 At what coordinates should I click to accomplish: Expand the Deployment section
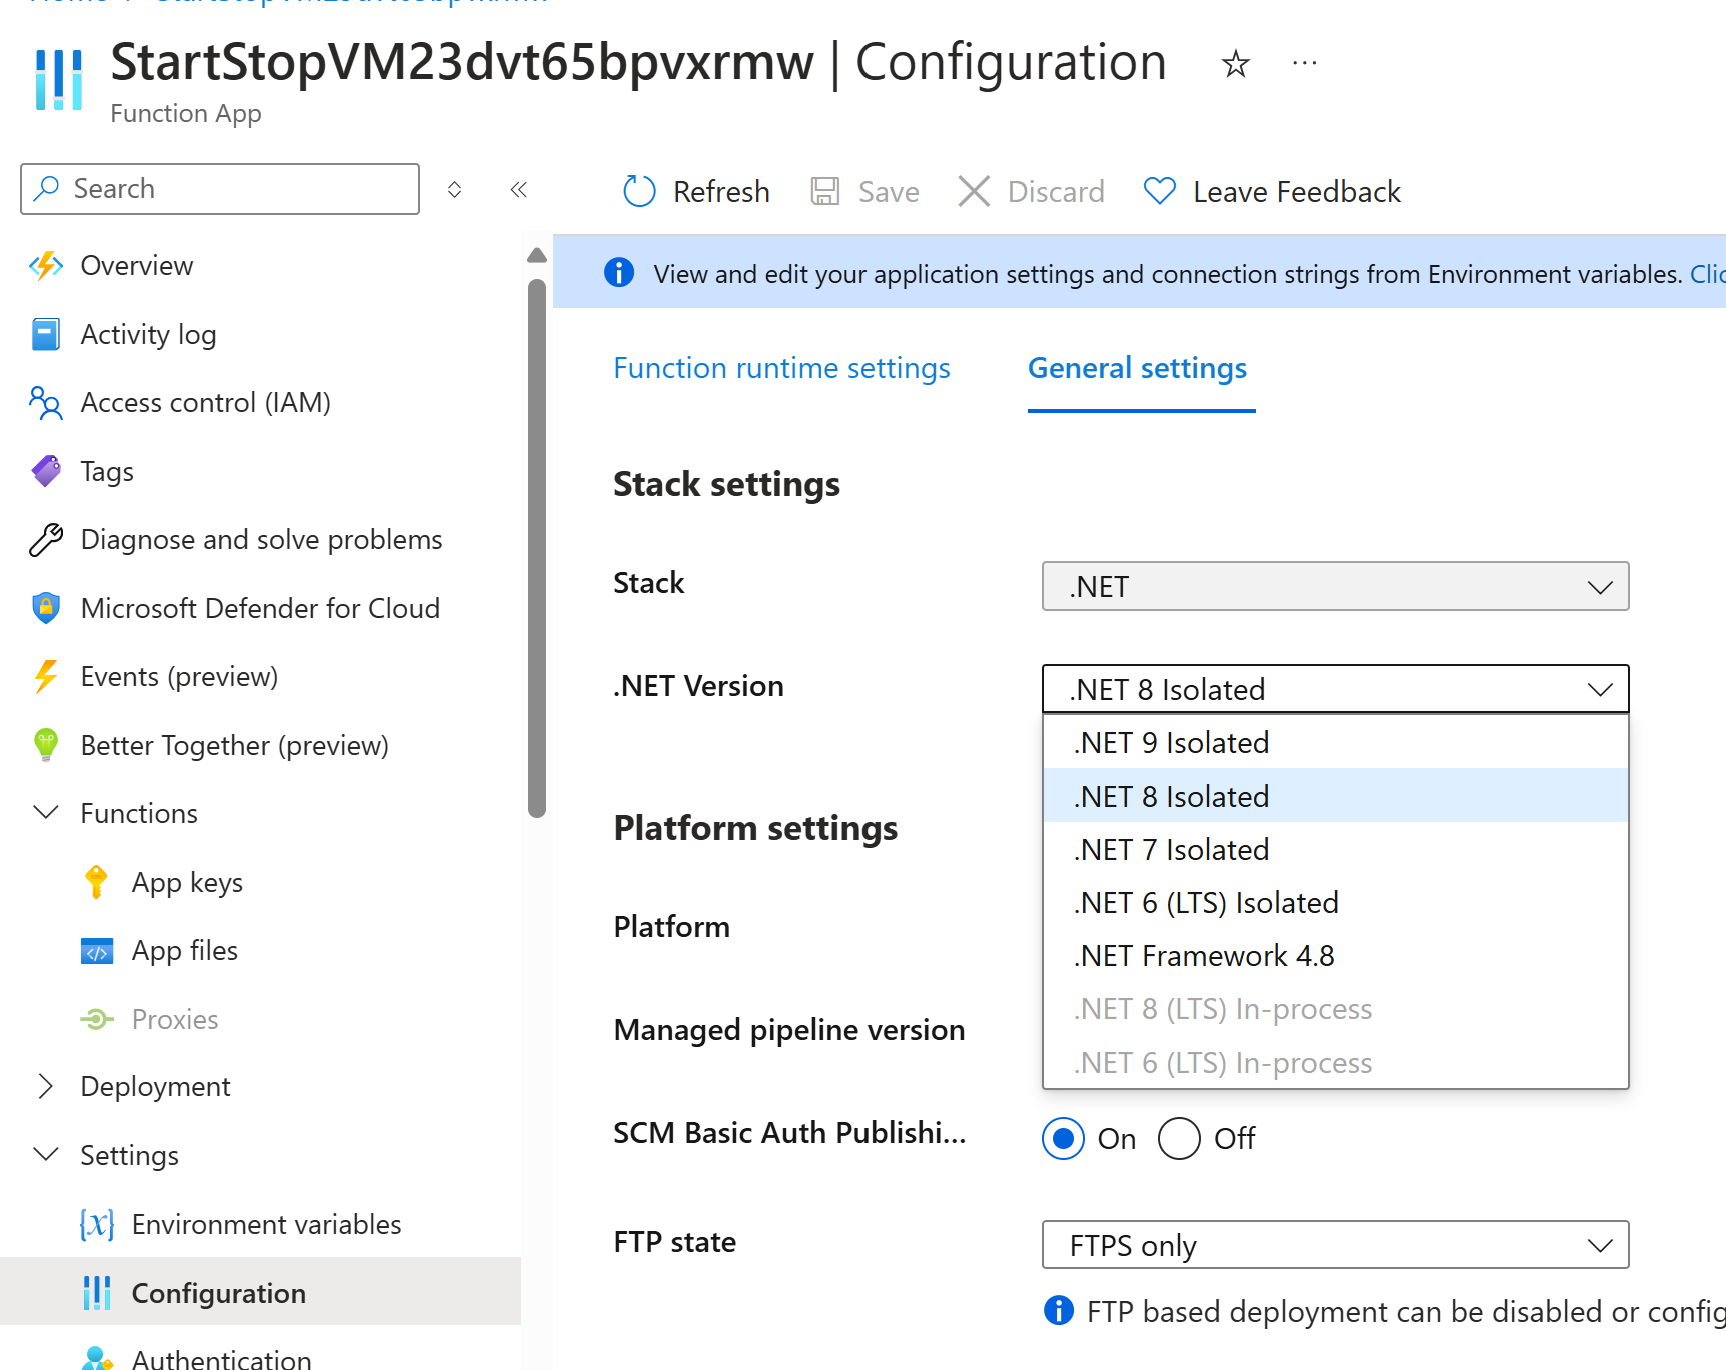[46, 1087]
